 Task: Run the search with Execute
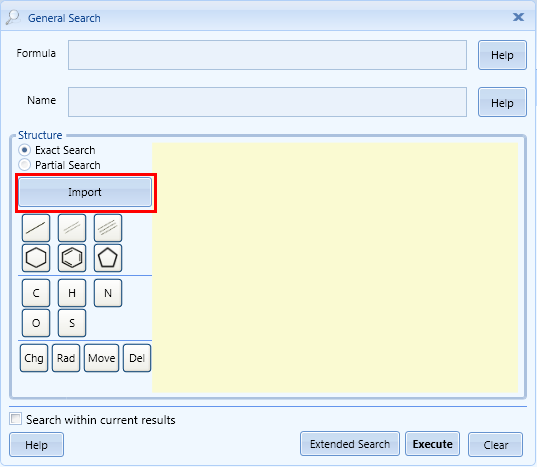433,444
